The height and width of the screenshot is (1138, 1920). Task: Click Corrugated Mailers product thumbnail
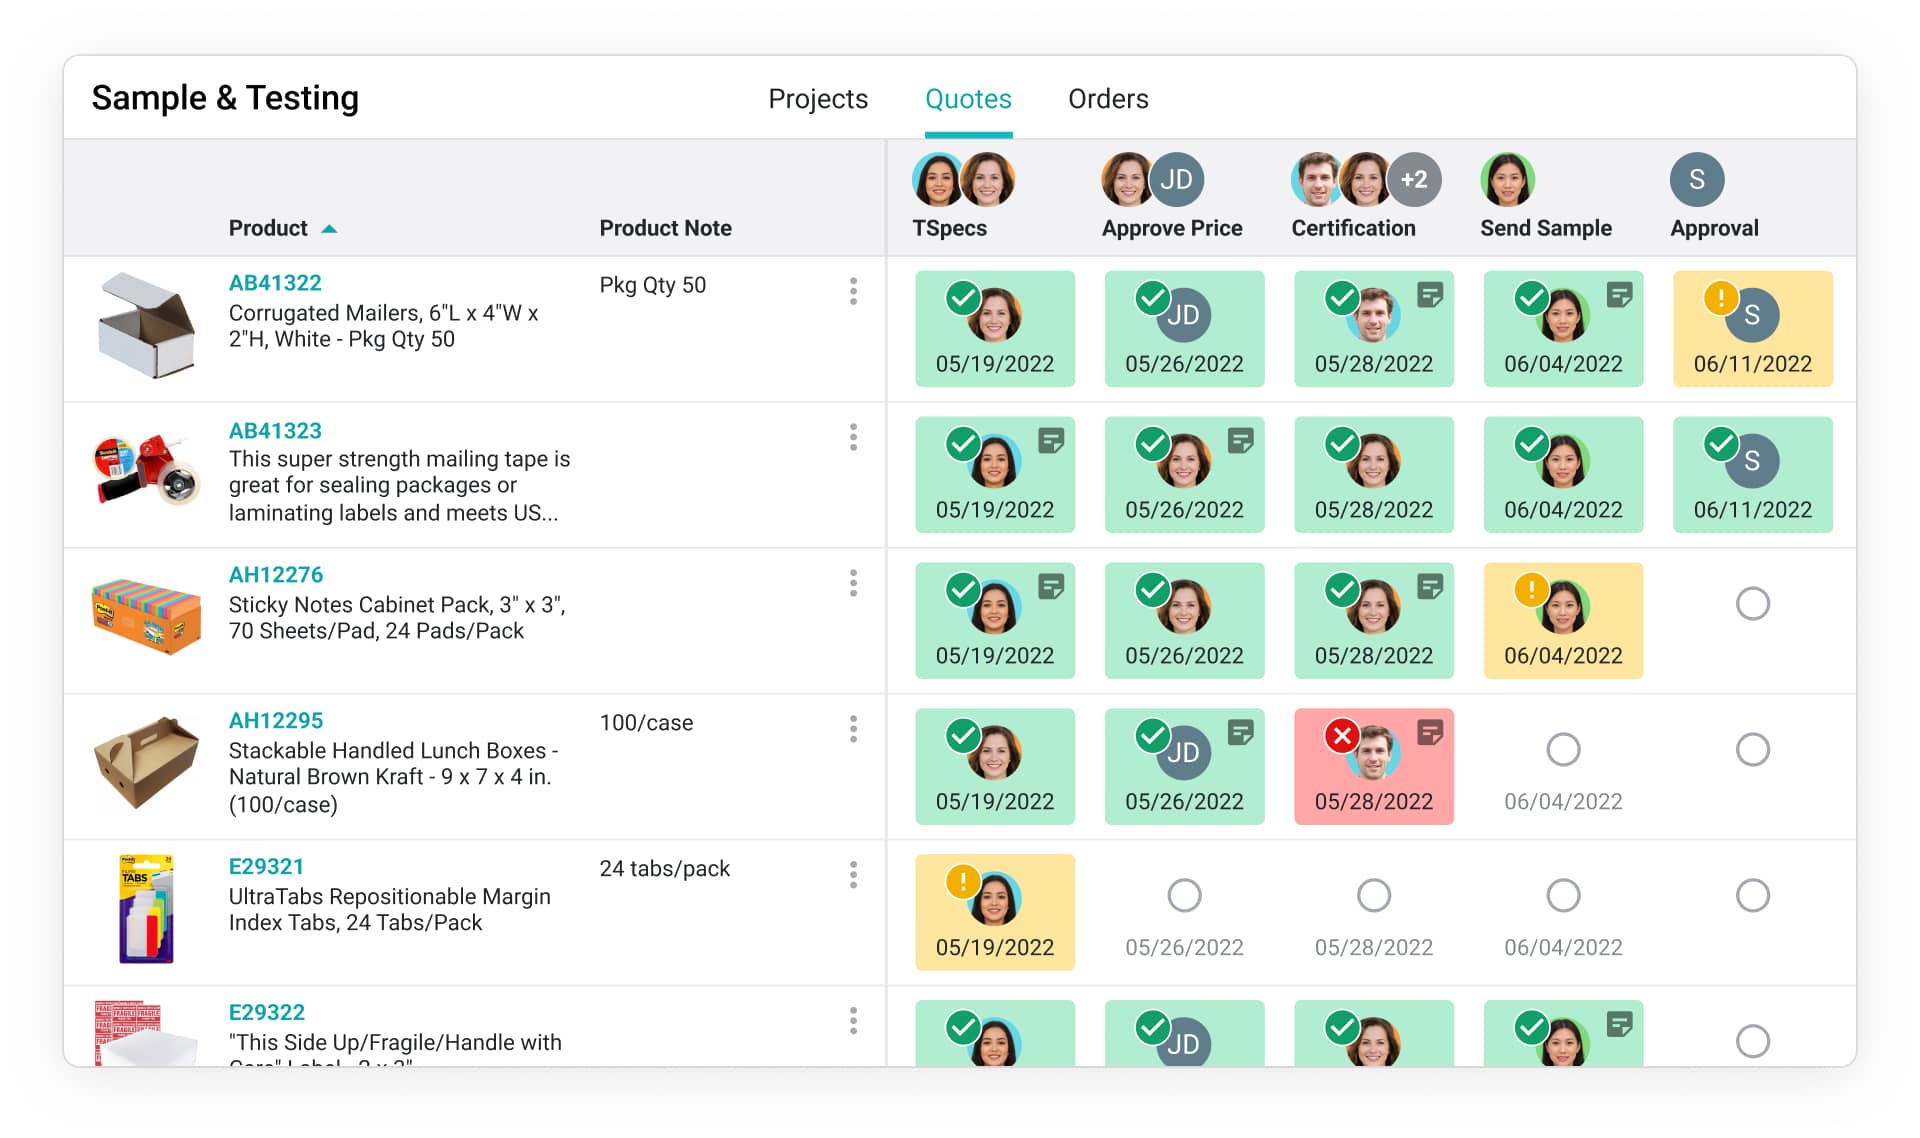tap(146, 326)
